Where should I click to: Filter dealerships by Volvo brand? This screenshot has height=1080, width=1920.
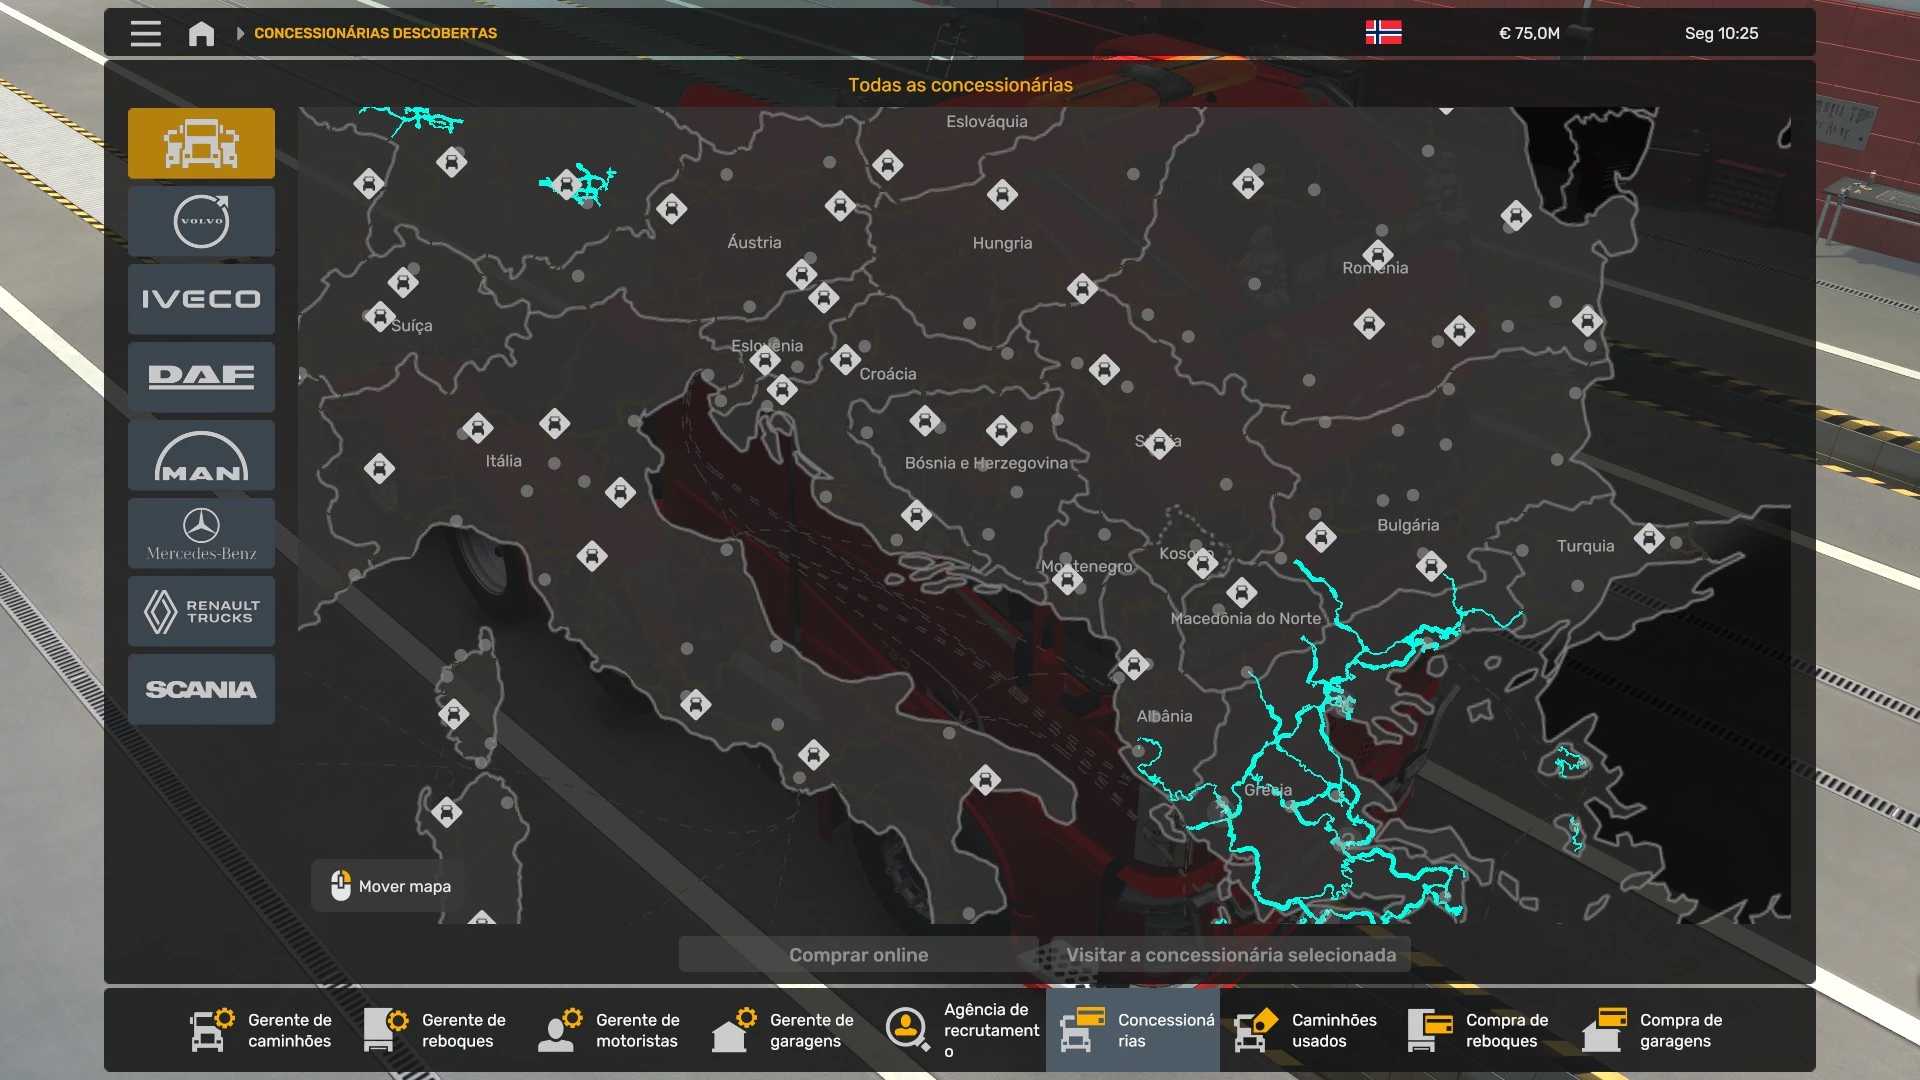(x=201, y=221)
